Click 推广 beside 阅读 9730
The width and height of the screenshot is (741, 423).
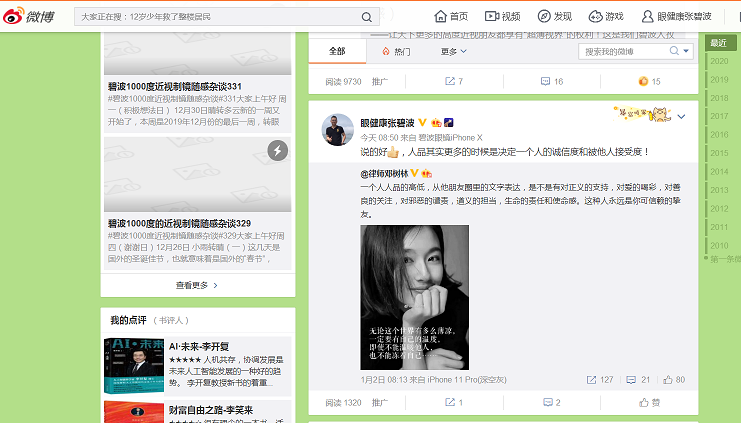pos(379,82)
